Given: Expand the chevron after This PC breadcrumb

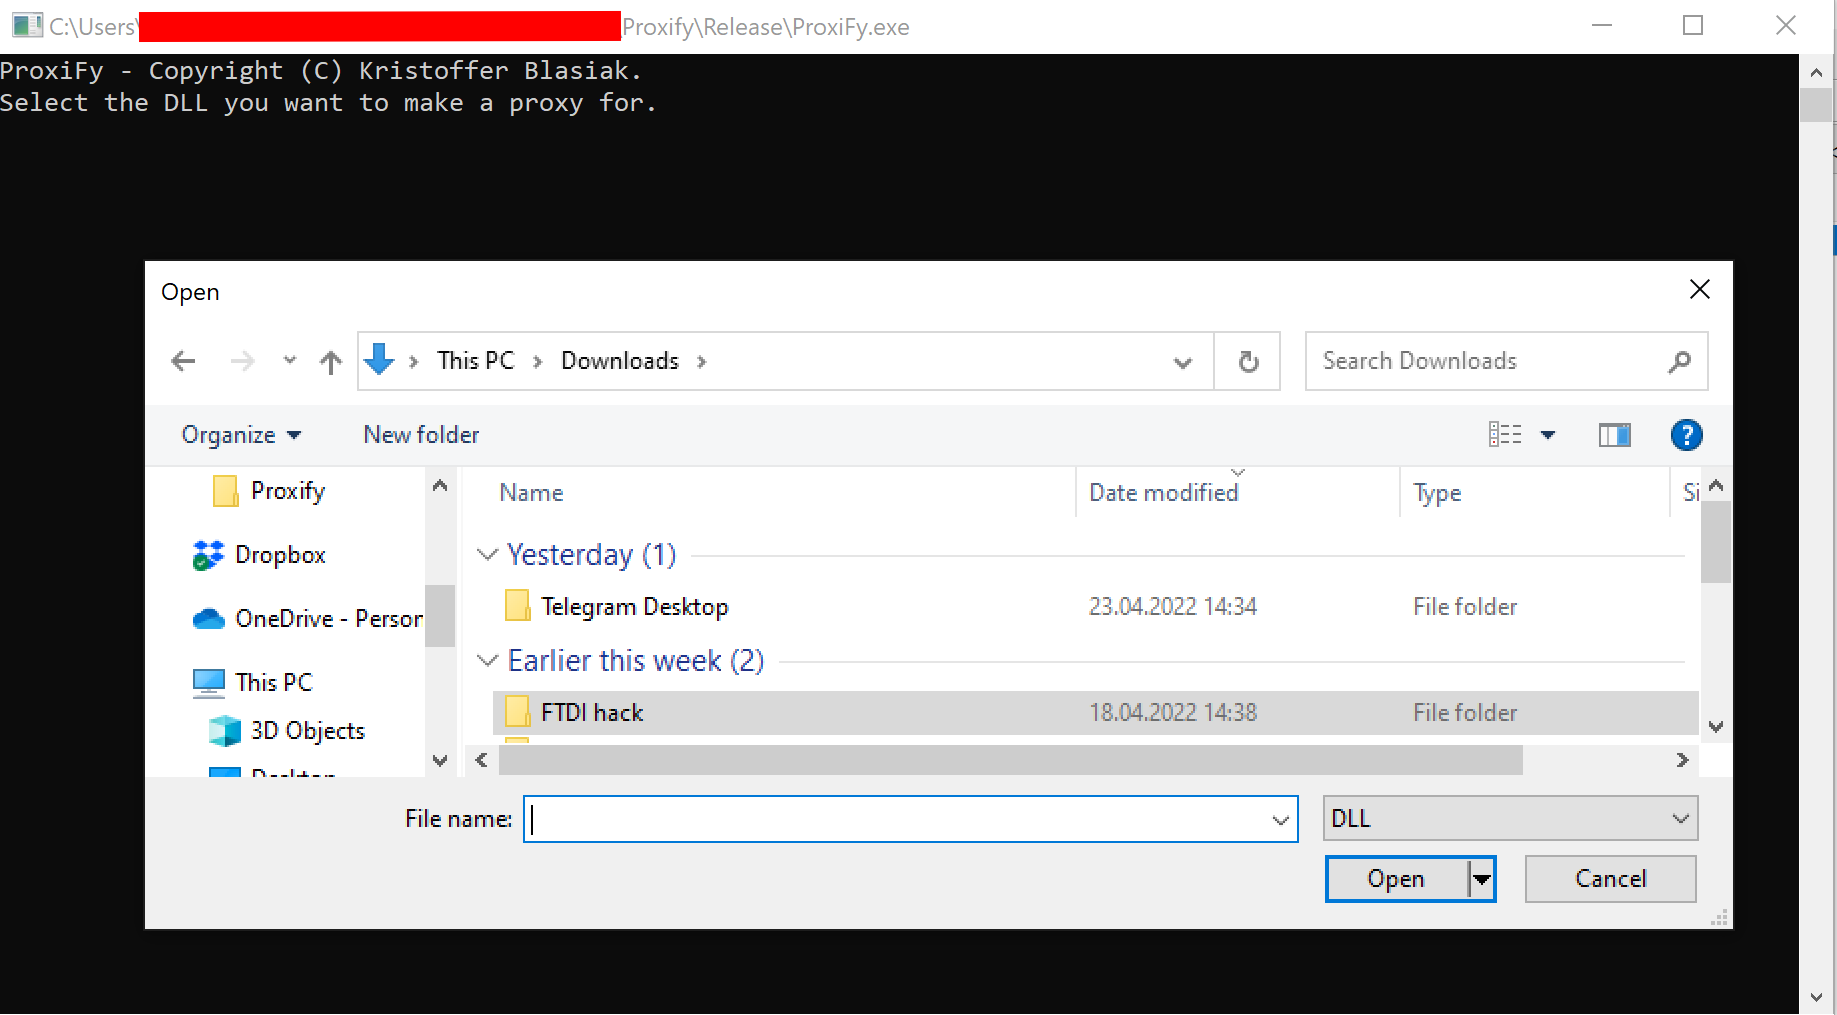Looking at the screenshot, I should (x=538, y=362).
